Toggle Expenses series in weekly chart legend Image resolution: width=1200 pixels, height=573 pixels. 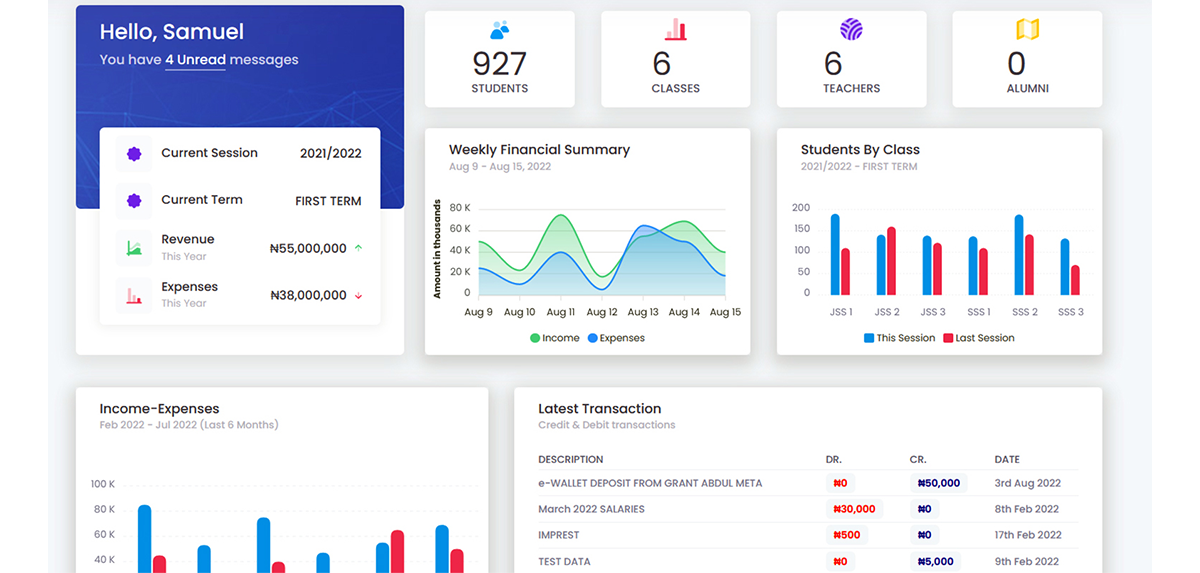[x=616, y=338]
